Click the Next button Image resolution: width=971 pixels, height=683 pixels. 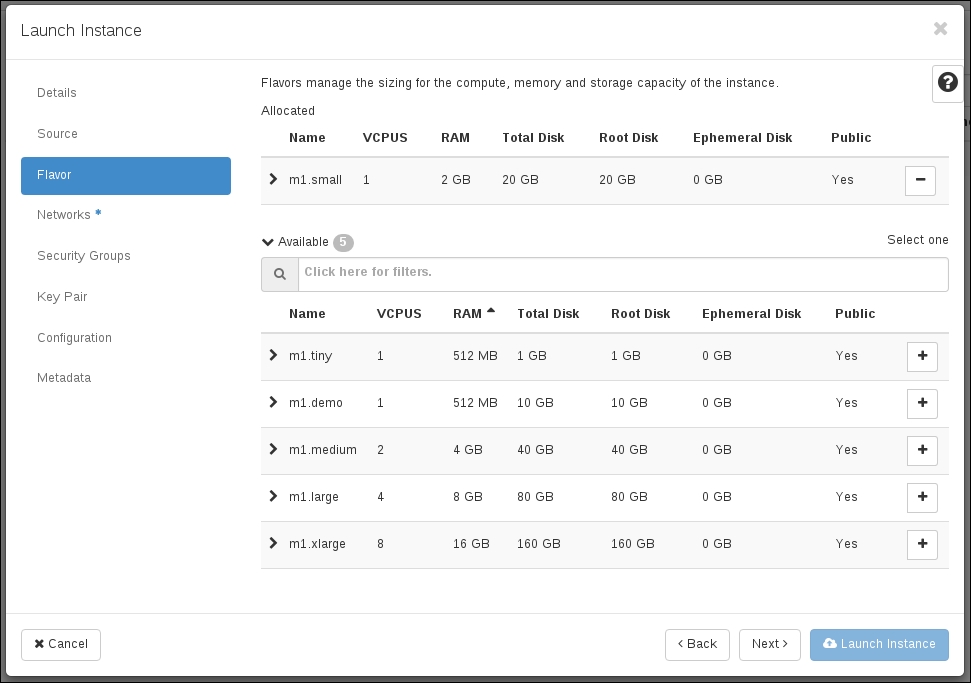[769, 644]
